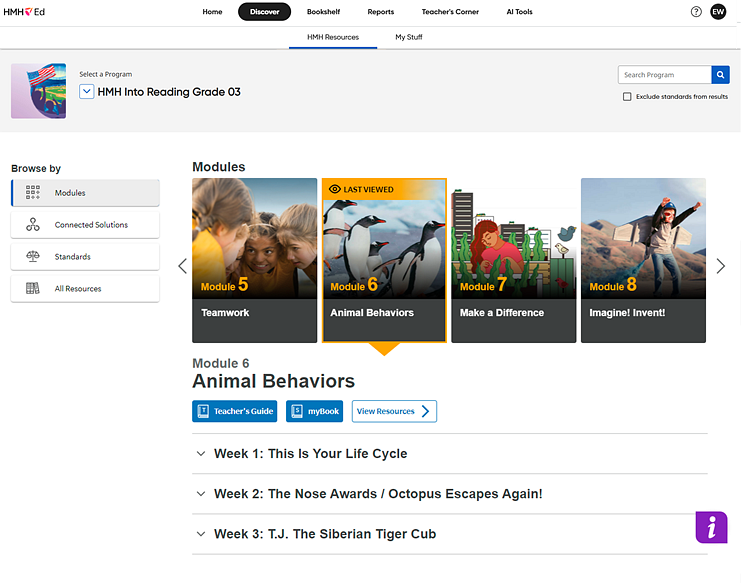The image size is (741, 583).
Task: Go to the Home nav item
Action: [212, 12]
